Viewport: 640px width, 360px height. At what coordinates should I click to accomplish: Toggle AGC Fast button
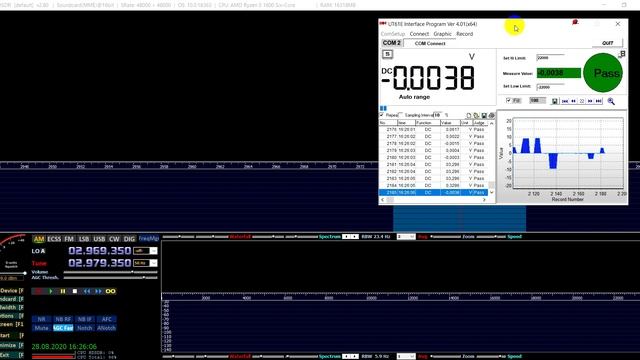(63, 328)
